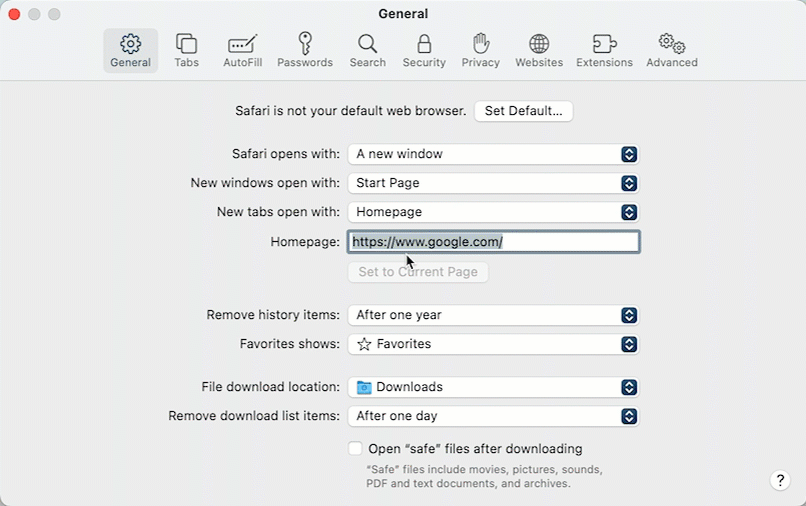806x506 pixels.
Task: Click the 'General' window title text
Action: pos(403,14)
